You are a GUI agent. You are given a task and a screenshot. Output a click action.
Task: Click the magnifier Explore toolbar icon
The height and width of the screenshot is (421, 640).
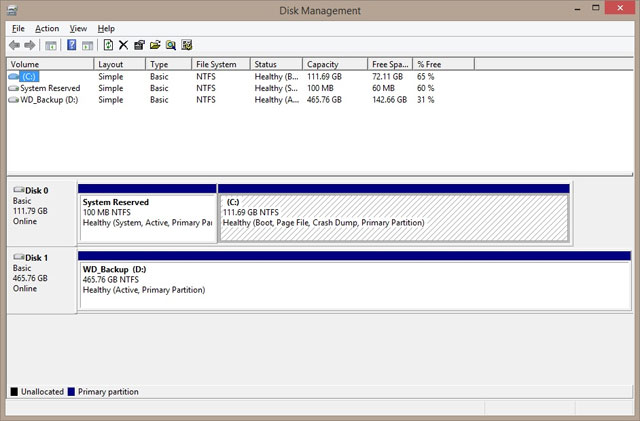pyautogui.click(x=171, y=45)
